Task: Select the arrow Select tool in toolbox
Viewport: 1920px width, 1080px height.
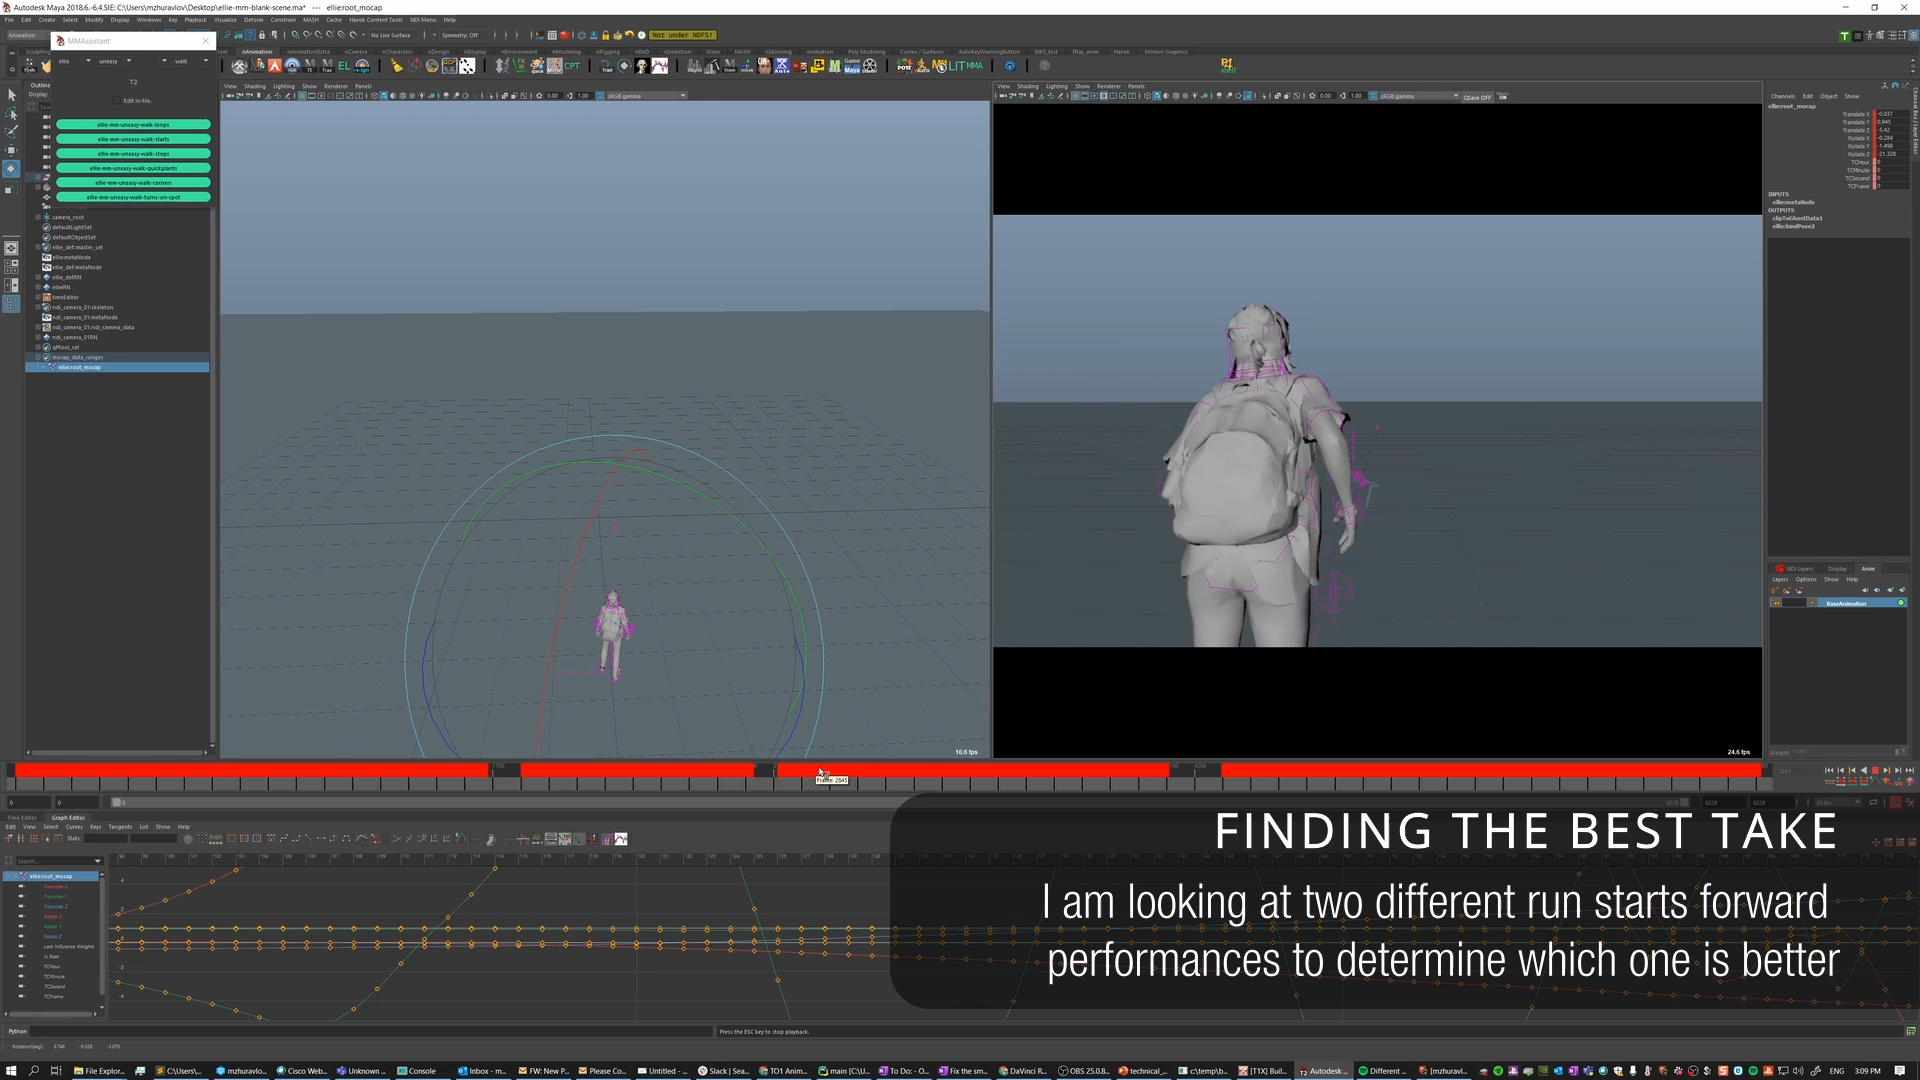Action: pyautogui.click(x=11, y=95)
